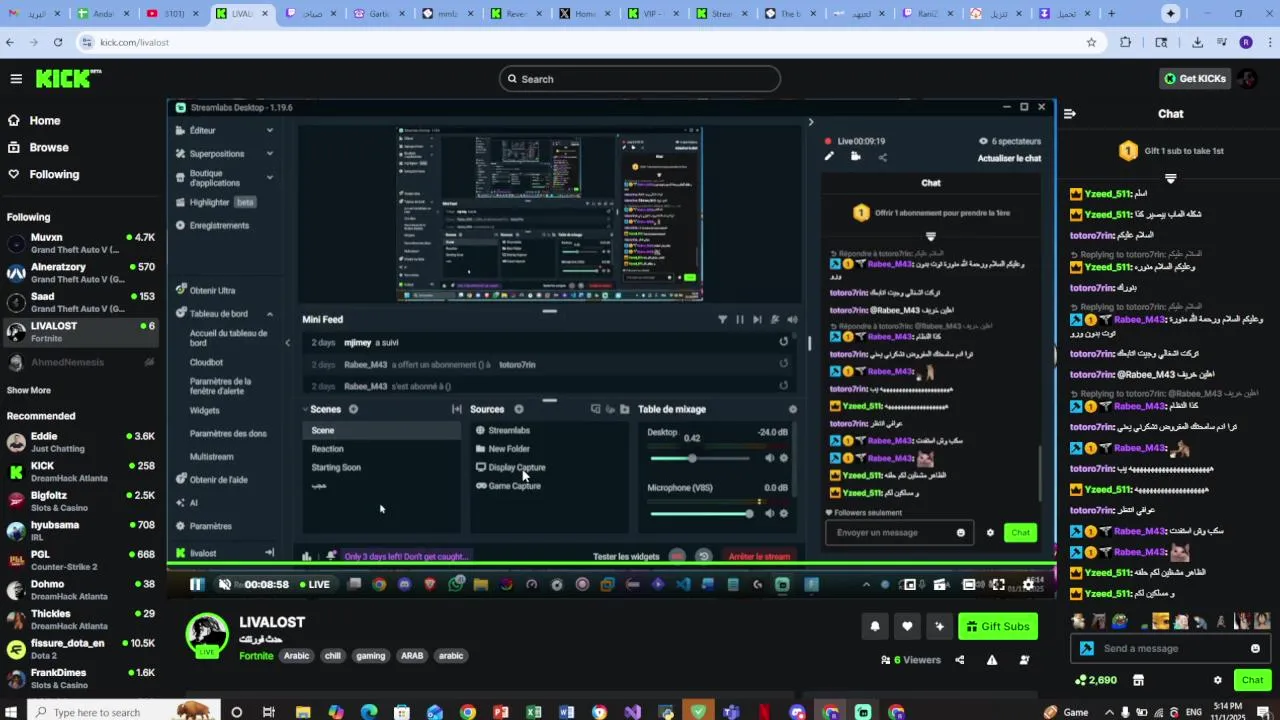Click the Kick search box
1280x720 pixels.
640,79
